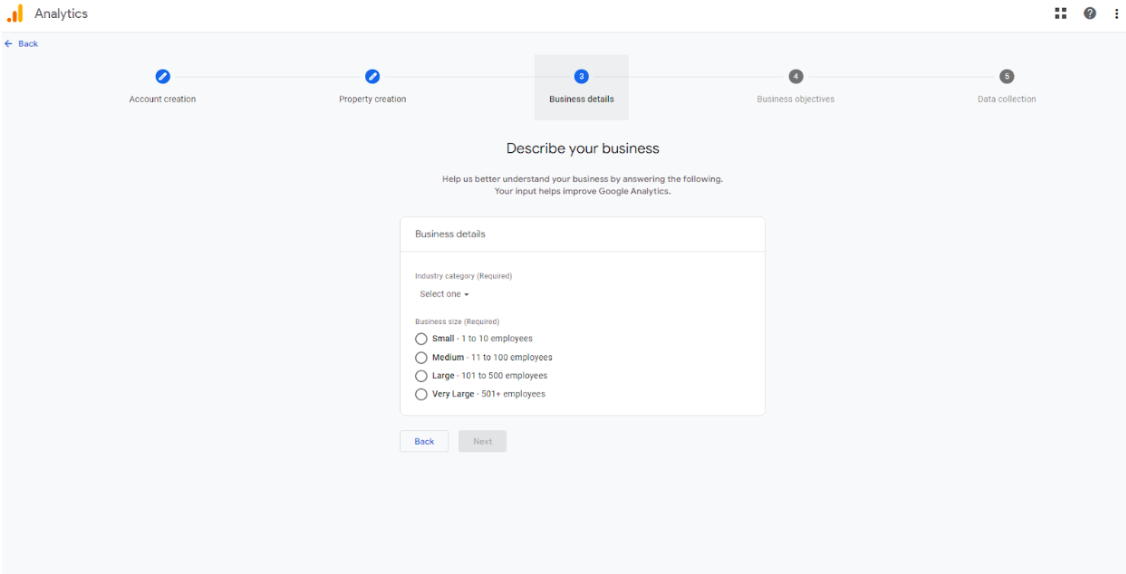This screenshot has height=574, width=1126.
Task: Go to the Business objectives step label
Action: click(795, 99)
